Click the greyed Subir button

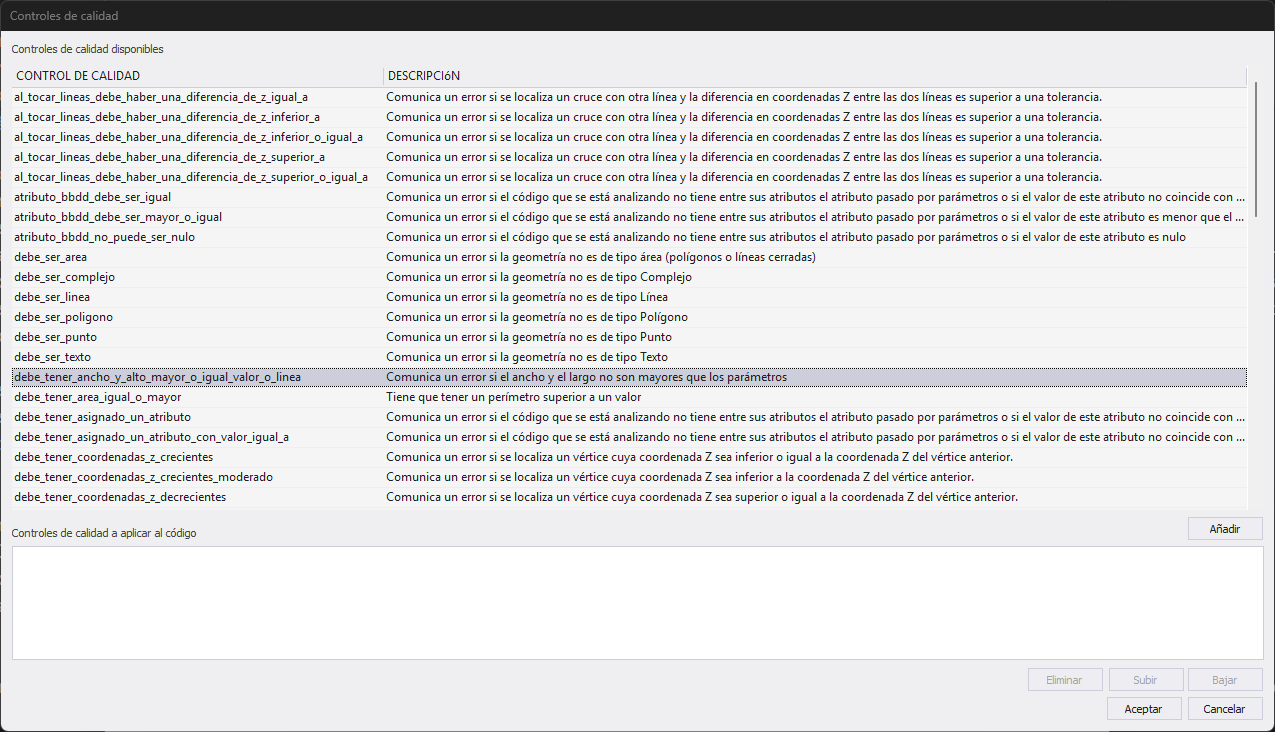coord(1145,680)
